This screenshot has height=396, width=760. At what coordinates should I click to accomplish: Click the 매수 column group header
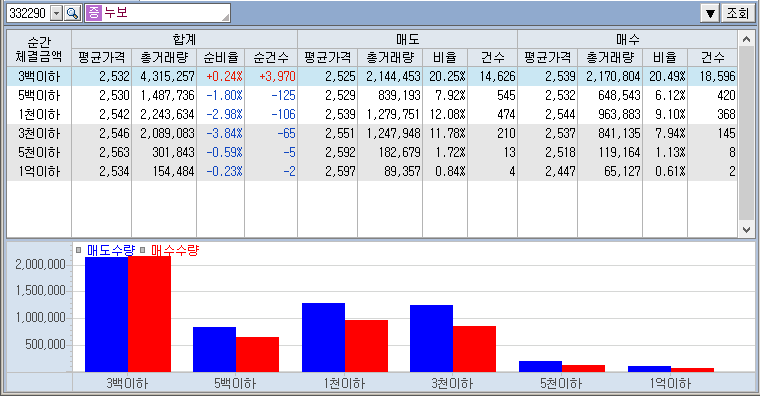point(628,39)
